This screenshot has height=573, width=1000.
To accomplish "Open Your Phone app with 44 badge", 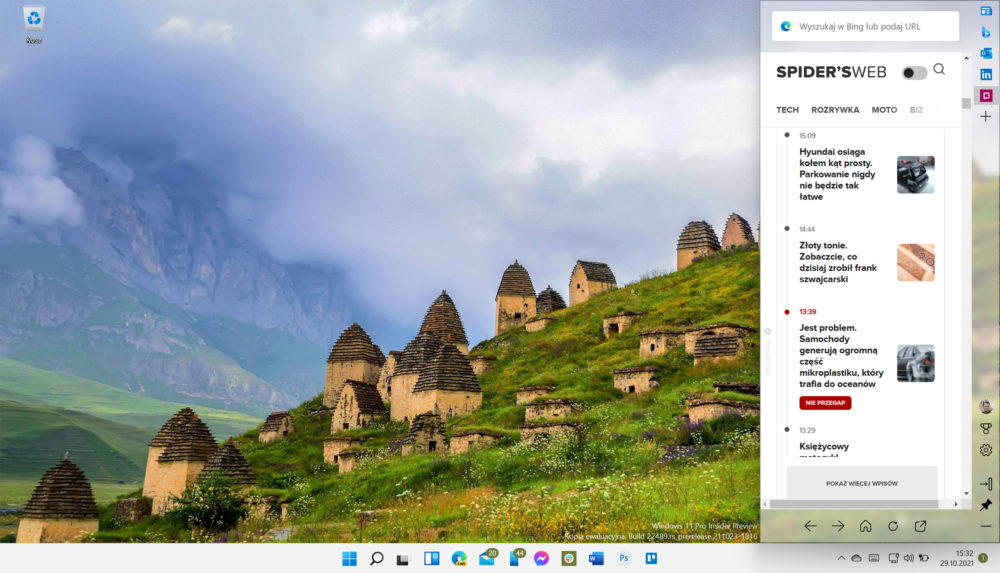I will pos(515,558).
